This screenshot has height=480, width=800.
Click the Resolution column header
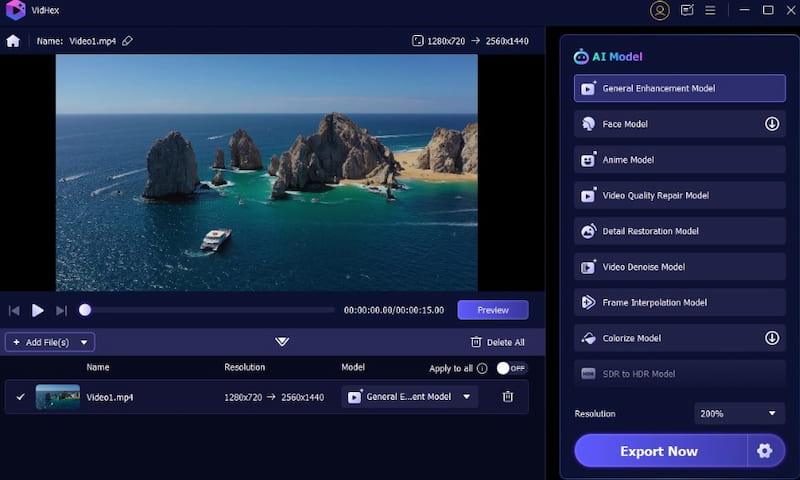pos(244,367)
